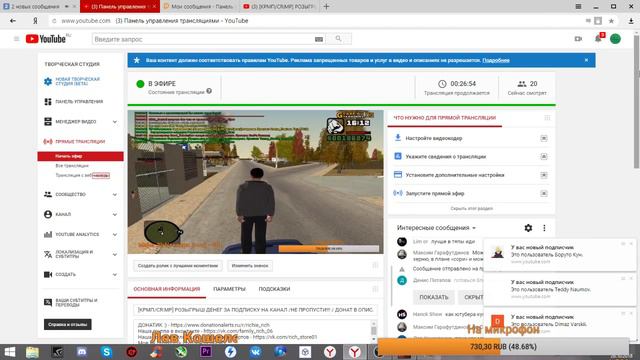Open the Yandex home button

pos(36,20)
